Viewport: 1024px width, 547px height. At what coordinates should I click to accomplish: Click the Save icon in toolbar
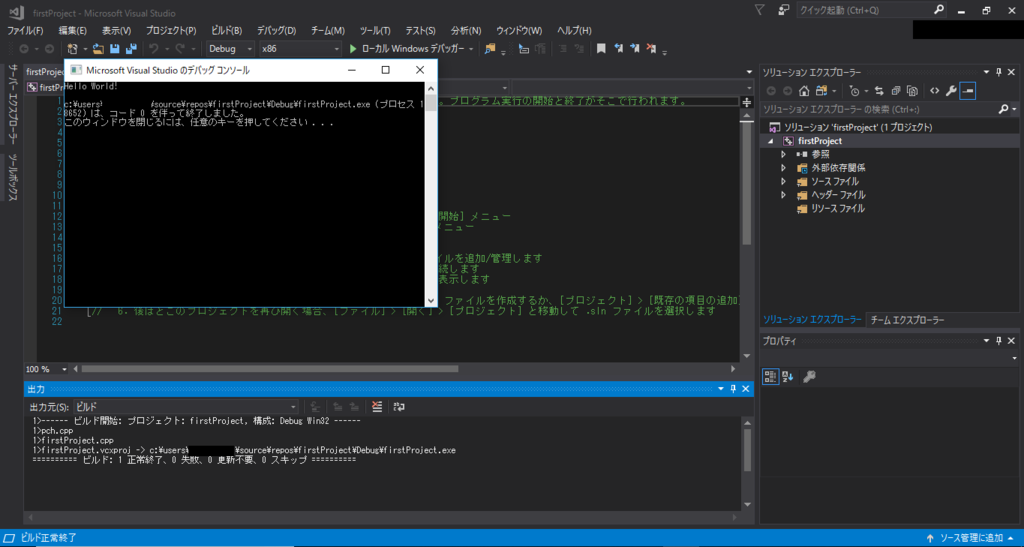115,49
